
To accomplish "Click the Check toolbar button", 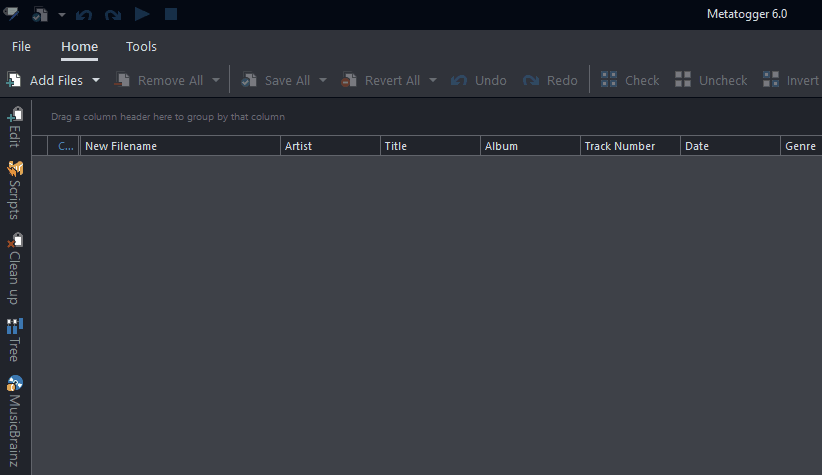I will 630,80.
